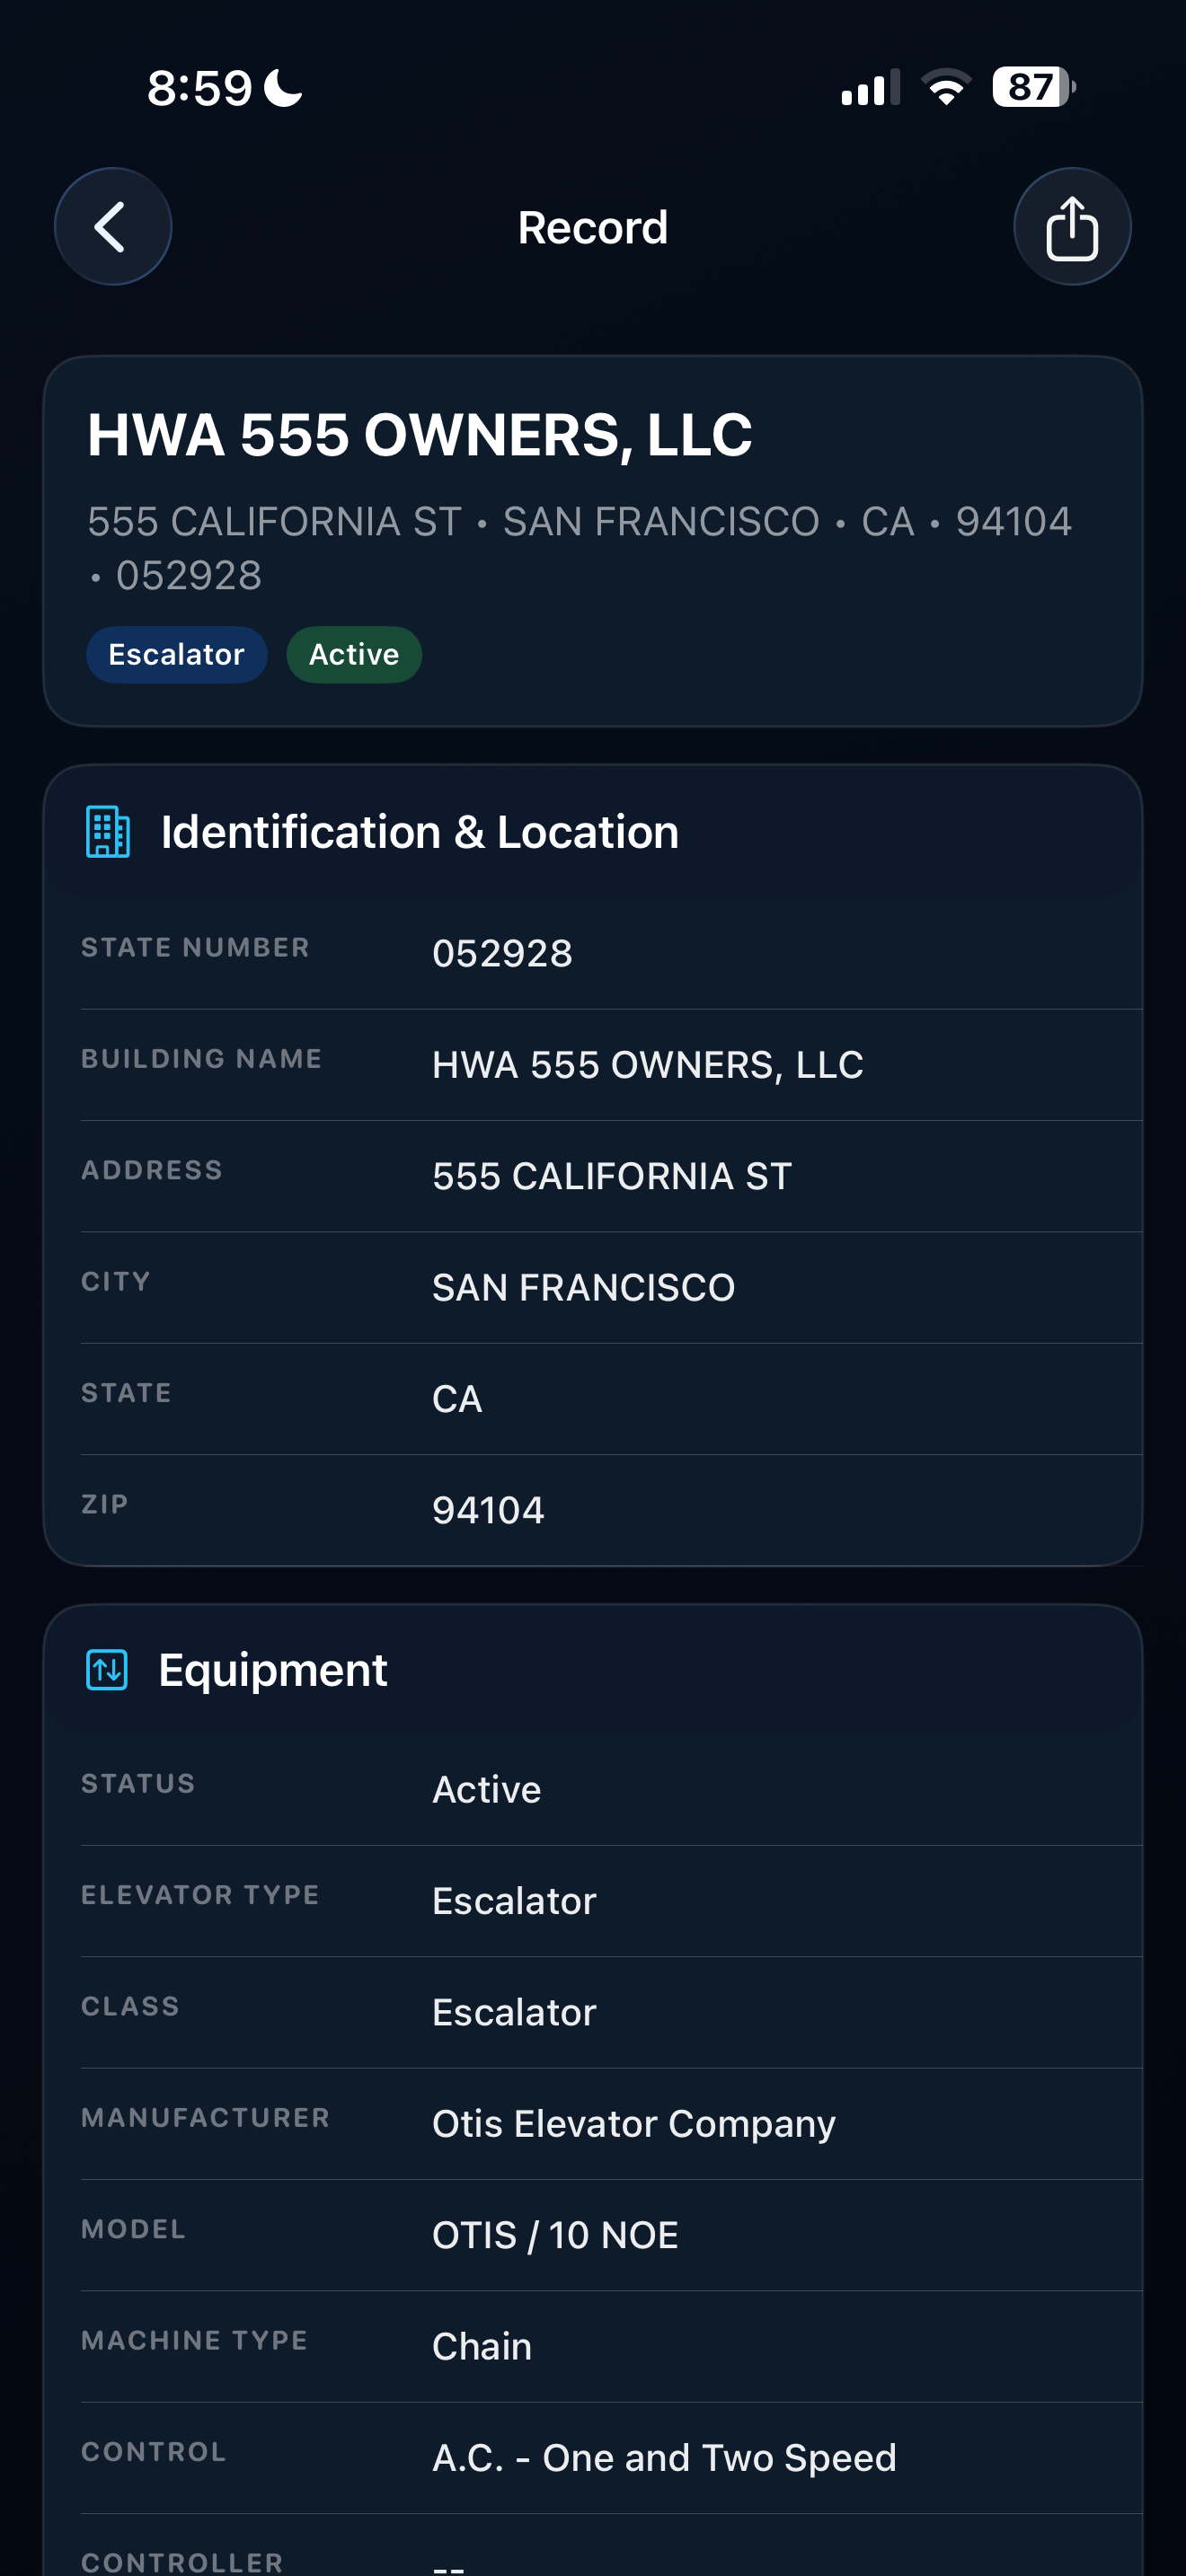Tap the battery indicator in status bar

[x=1034, y=87]
